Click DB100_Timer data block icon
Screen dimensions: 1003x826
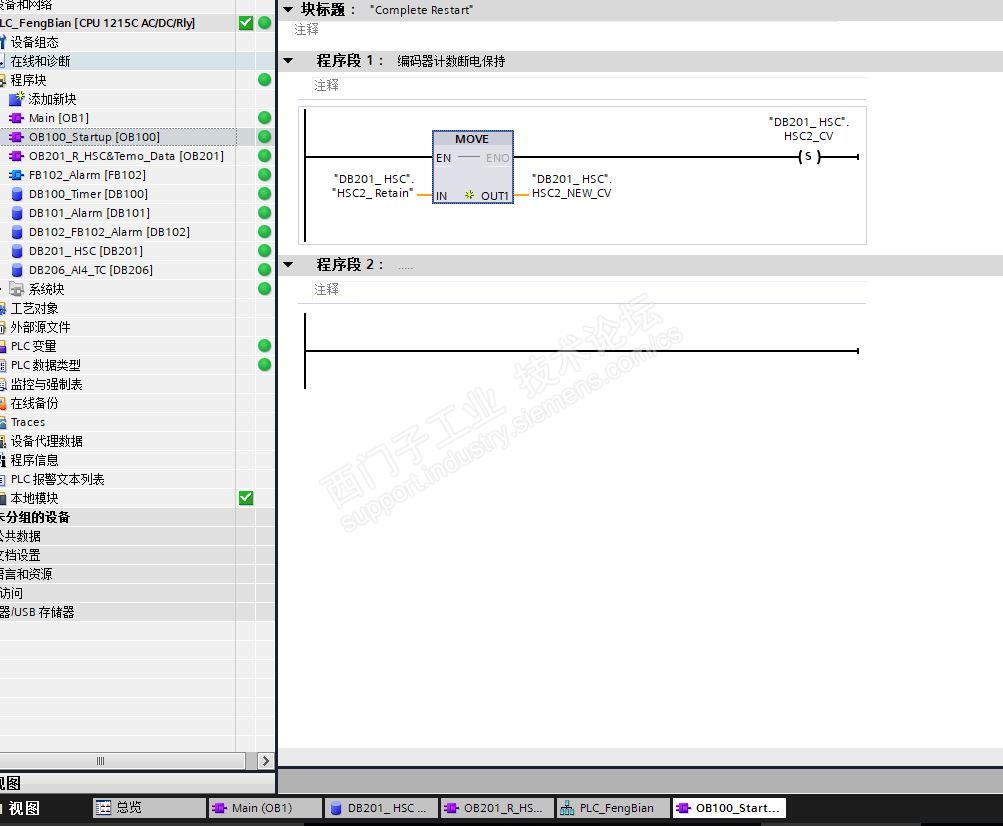pos(17,194)
